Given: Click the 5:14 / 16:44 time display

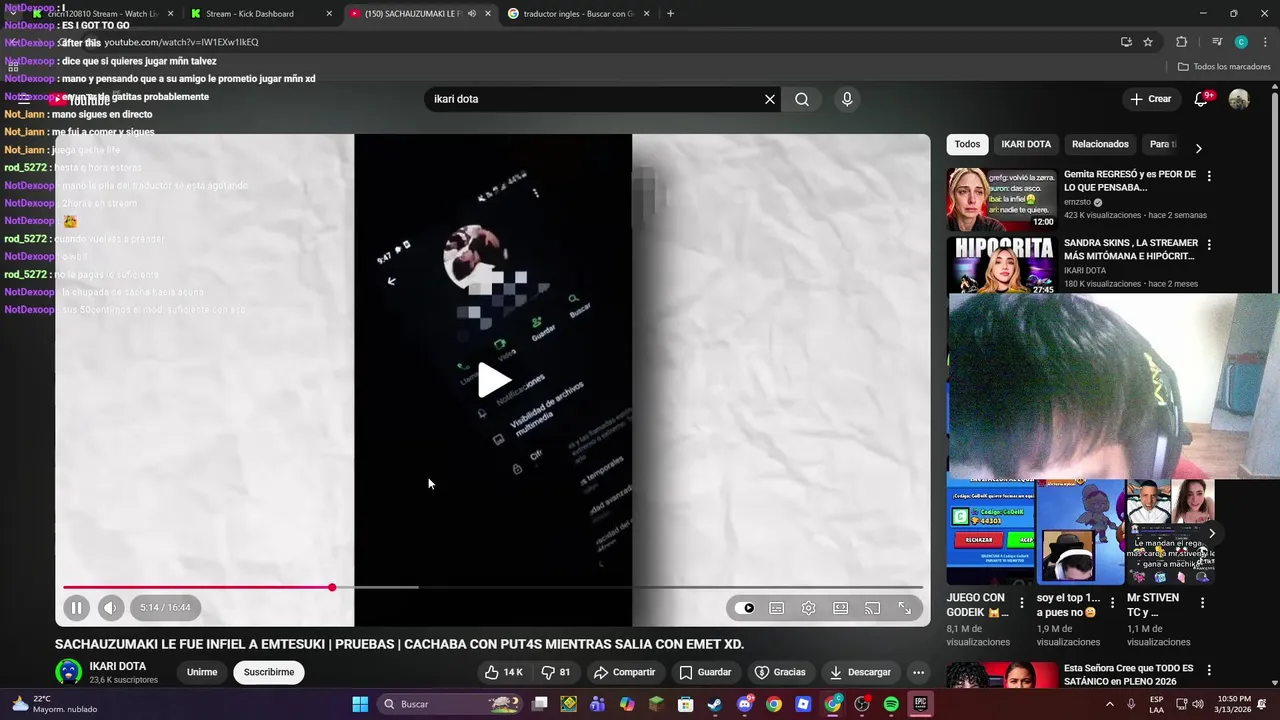Looking at the screenshot, I should [165, 607].
